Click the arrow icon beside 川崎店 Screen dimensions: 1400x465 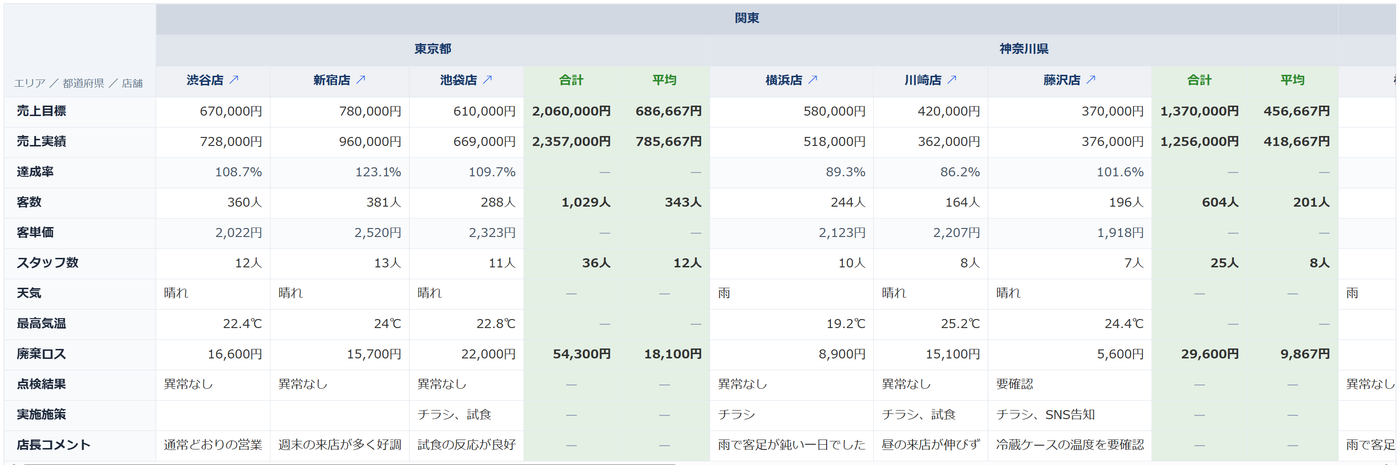pos(952,80)
